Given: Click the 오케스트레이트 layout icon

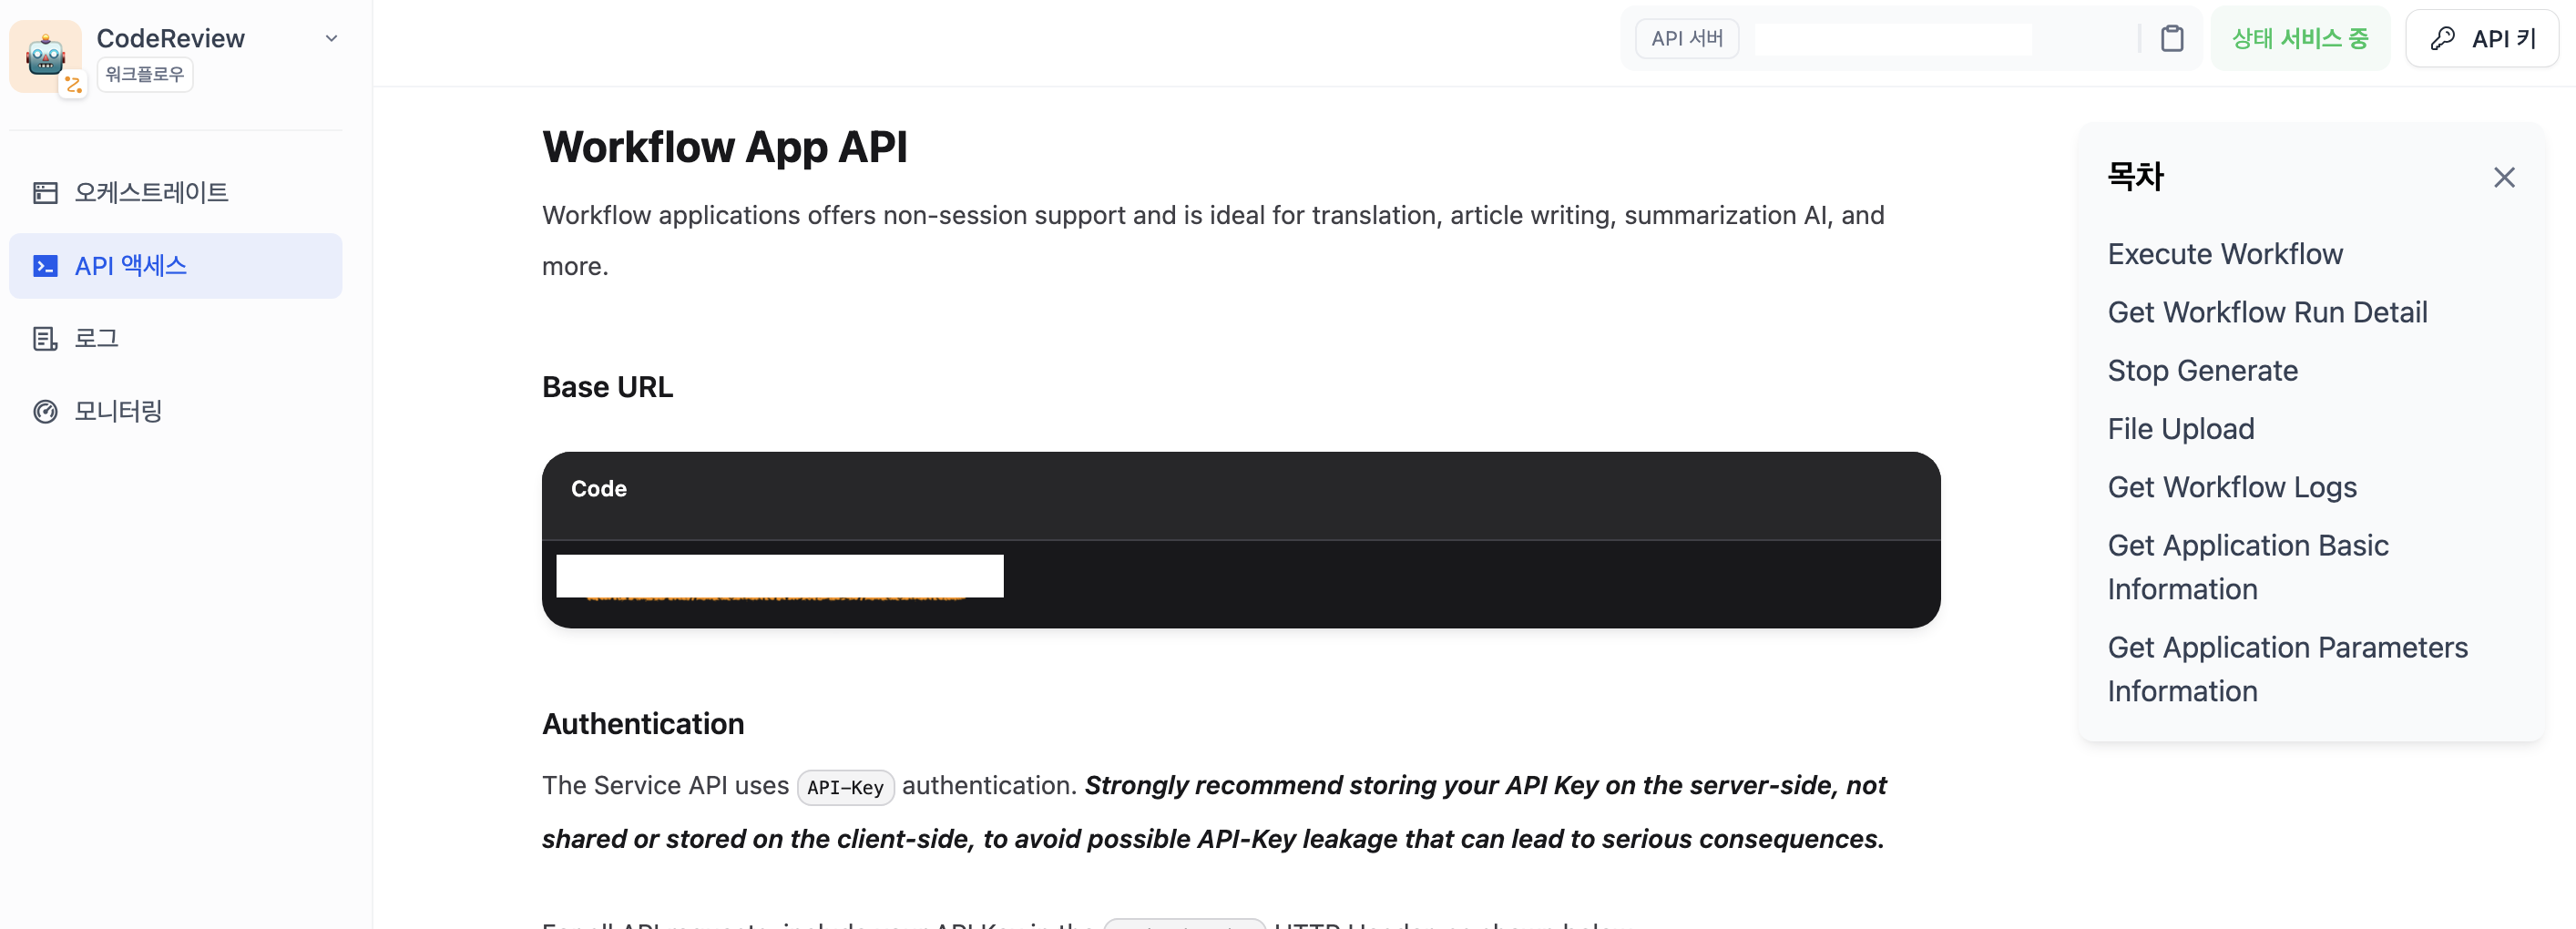Looking at the screenshot, I should click(x=45, y=192).
